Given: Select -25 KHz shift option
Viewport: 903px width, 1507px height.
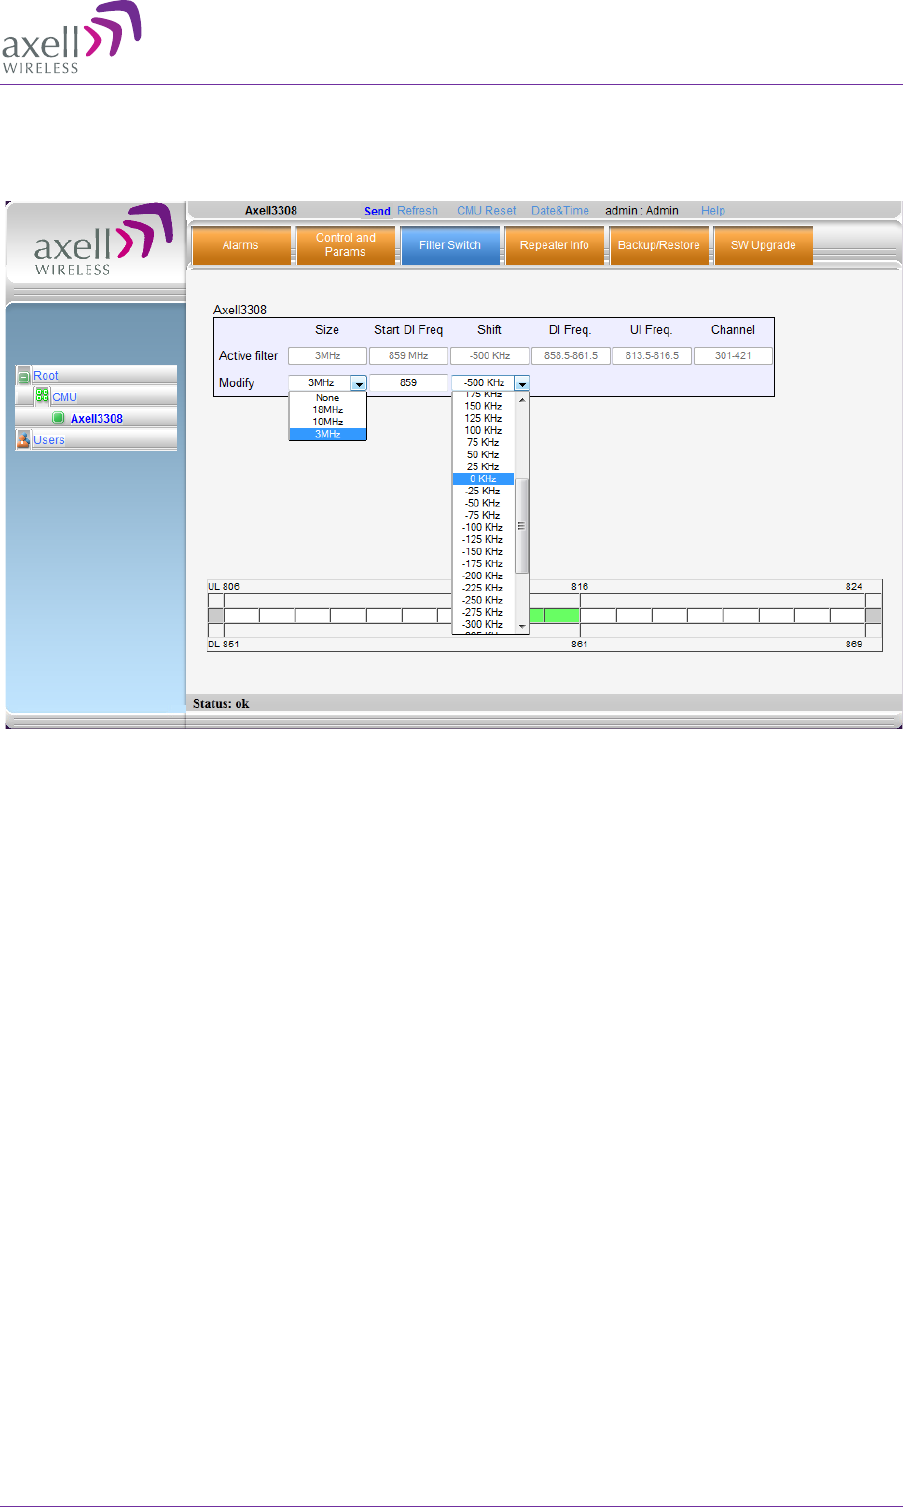Looking at the screenshot, I should point(483,491).
